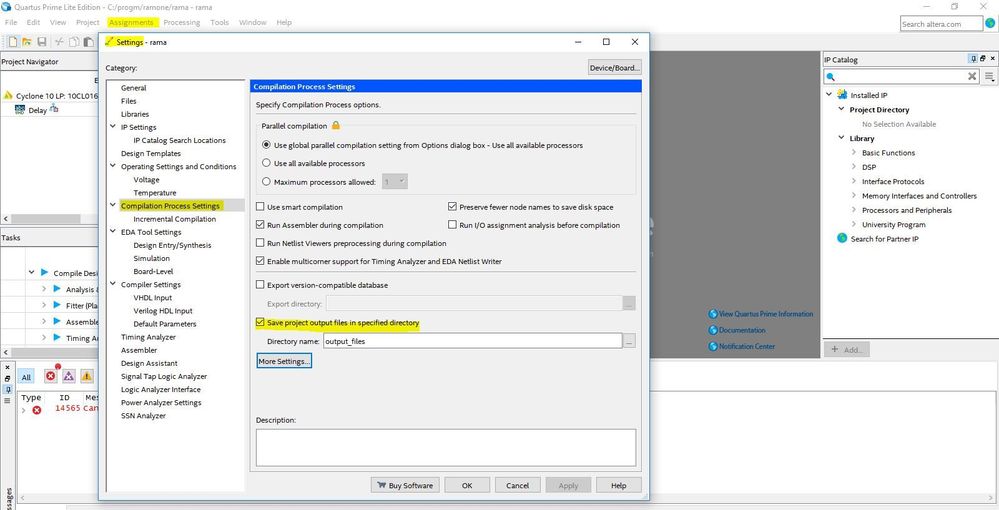Click the altera.com globe search icon
This screenshot has width=999, height=510.
tap(991, 24)
